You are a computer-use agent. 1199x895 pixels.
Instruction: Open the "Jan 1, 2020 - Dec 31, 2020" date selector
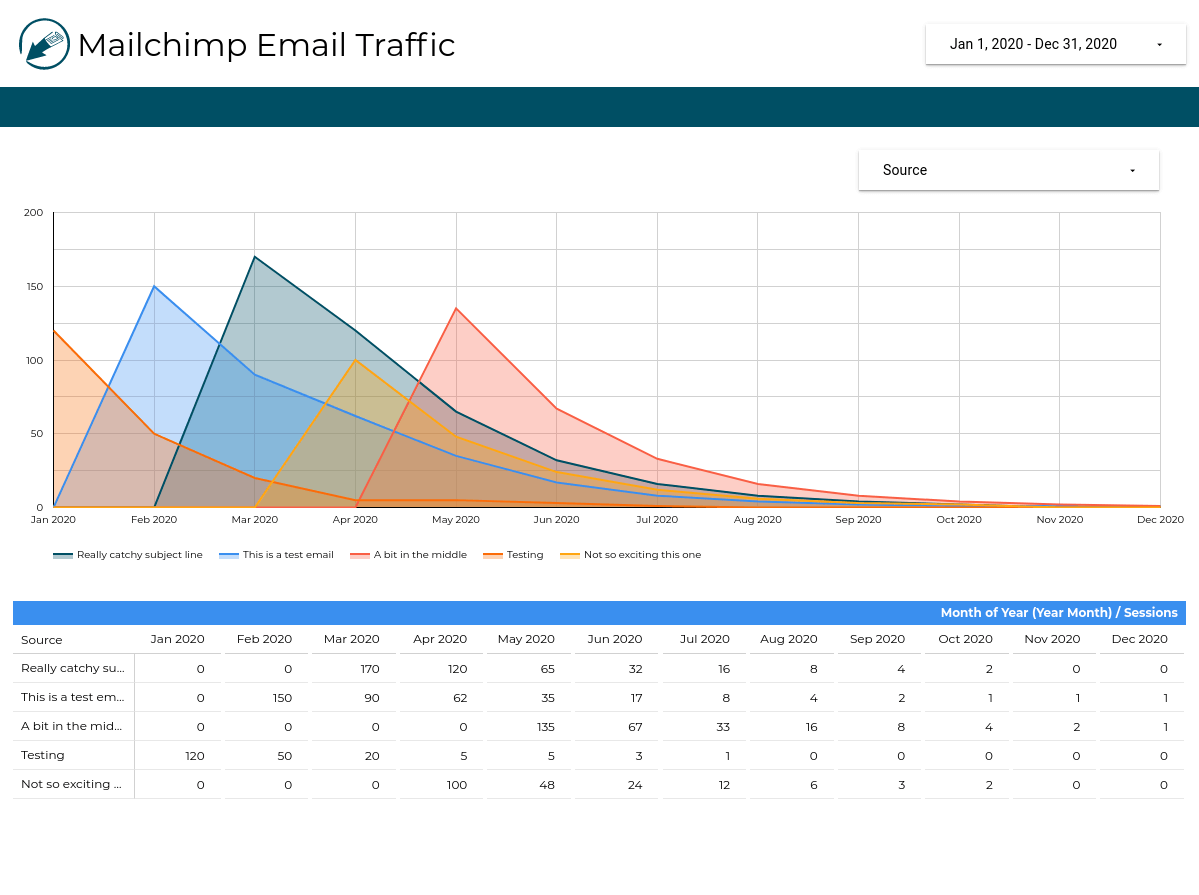point(1033,44)
